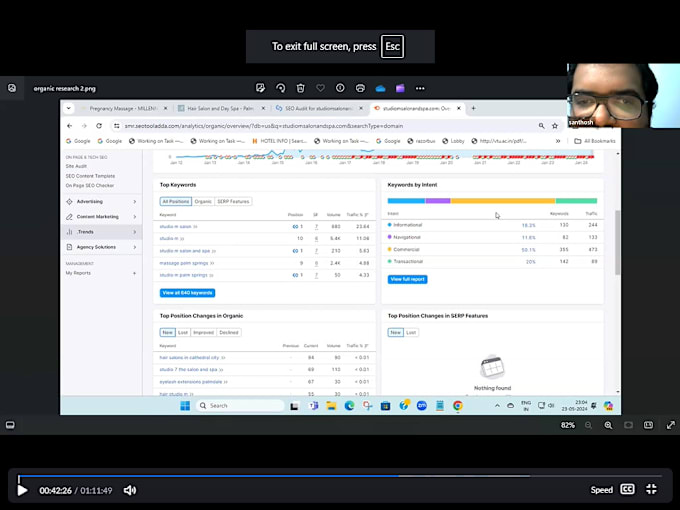Viewport: 680px width, 510px height.
Task: Rotate the image using the rotate icon
Action: pyautogui.click(x=281, y=88)
